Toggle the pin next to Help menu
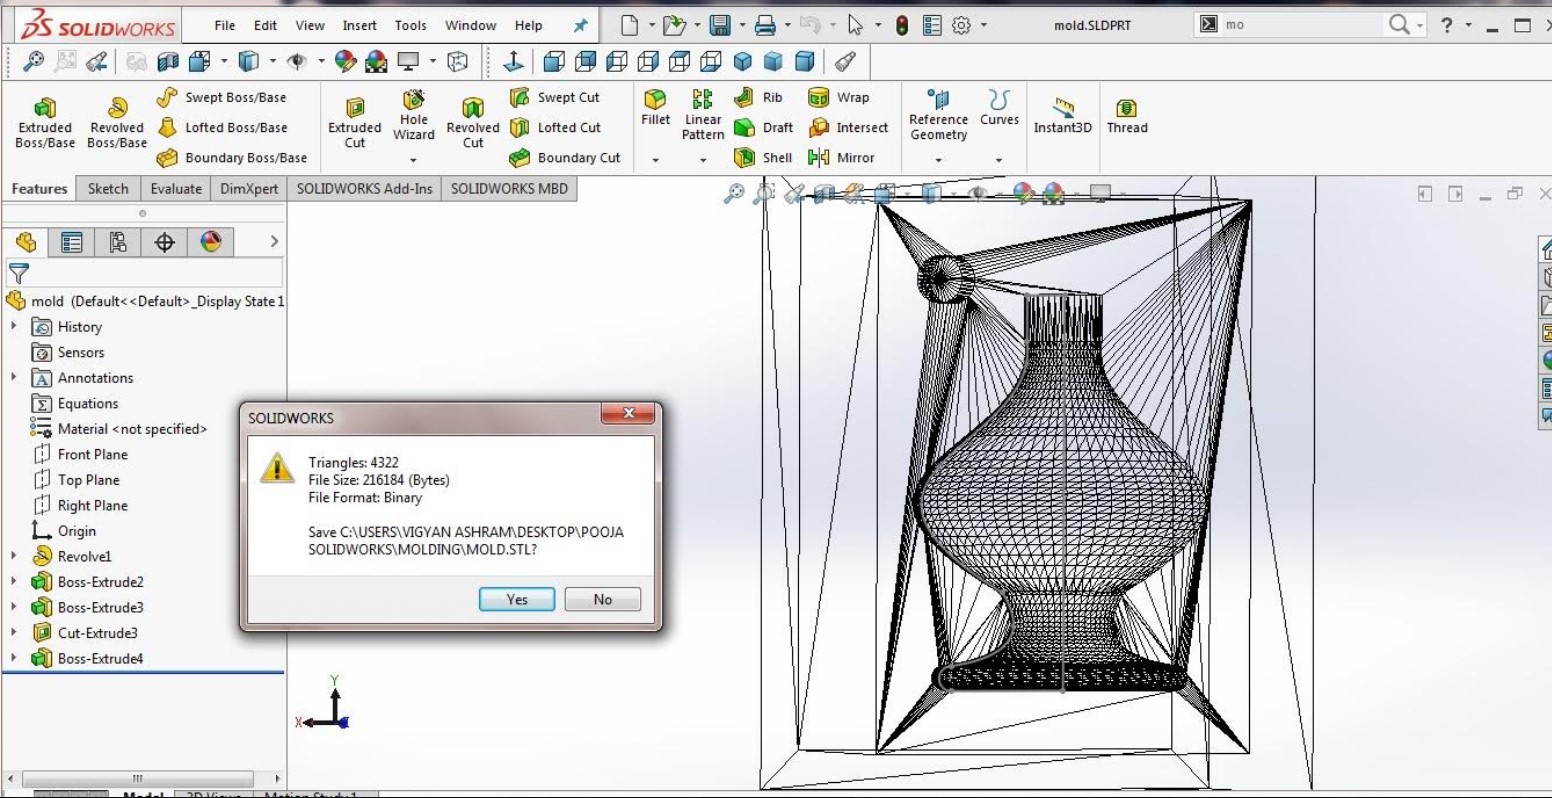The height and width of the screenshot is (798, 1552). point(580,26)
